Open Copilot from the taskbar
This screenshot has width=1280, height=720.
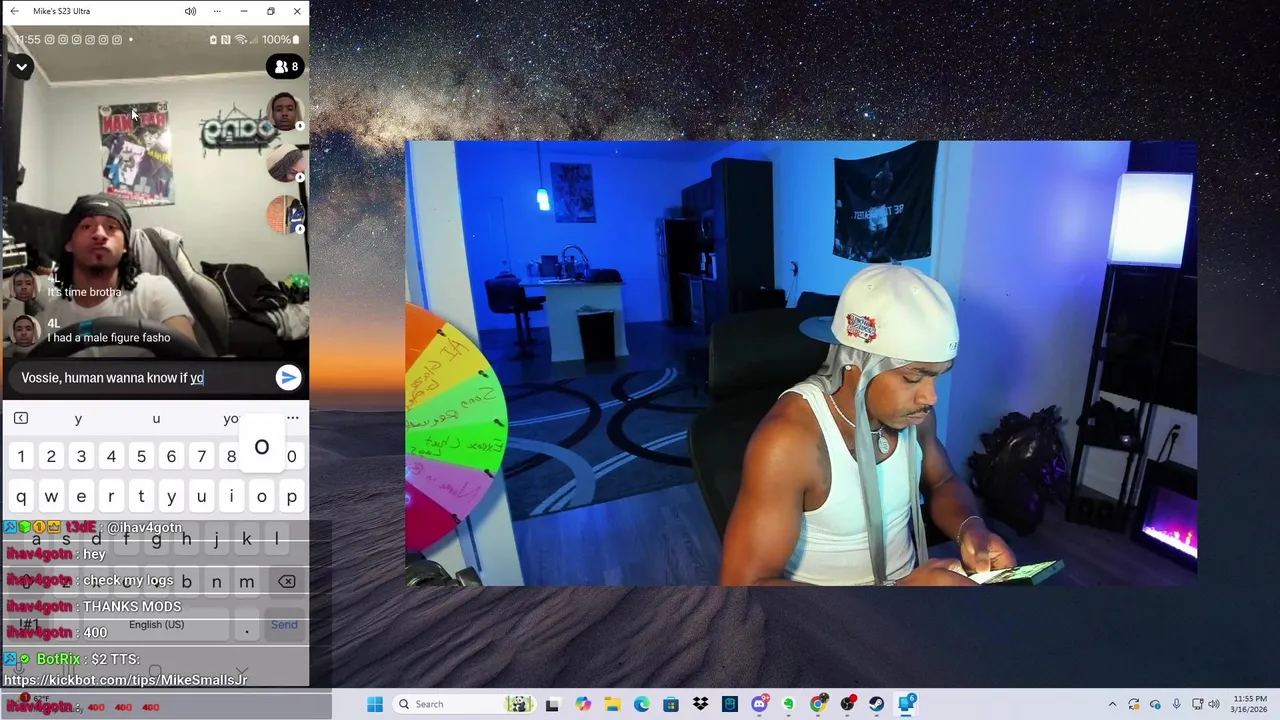[582, 704]
